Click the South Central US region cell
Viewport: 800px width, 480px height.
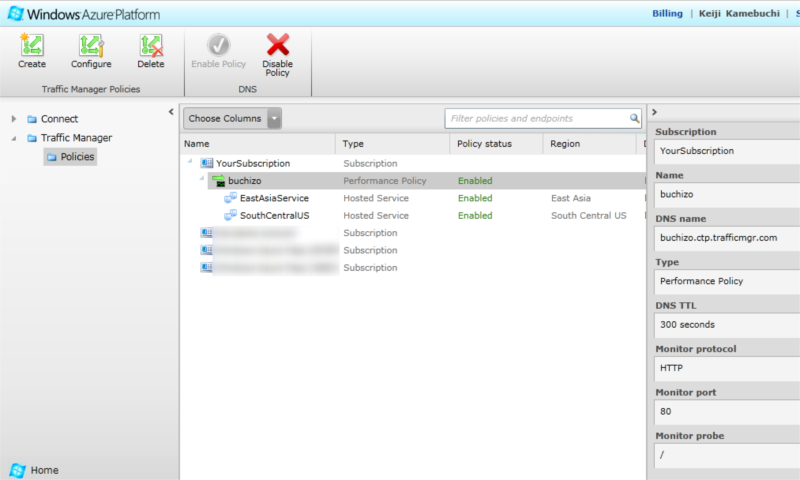click(x=589, y=215)
